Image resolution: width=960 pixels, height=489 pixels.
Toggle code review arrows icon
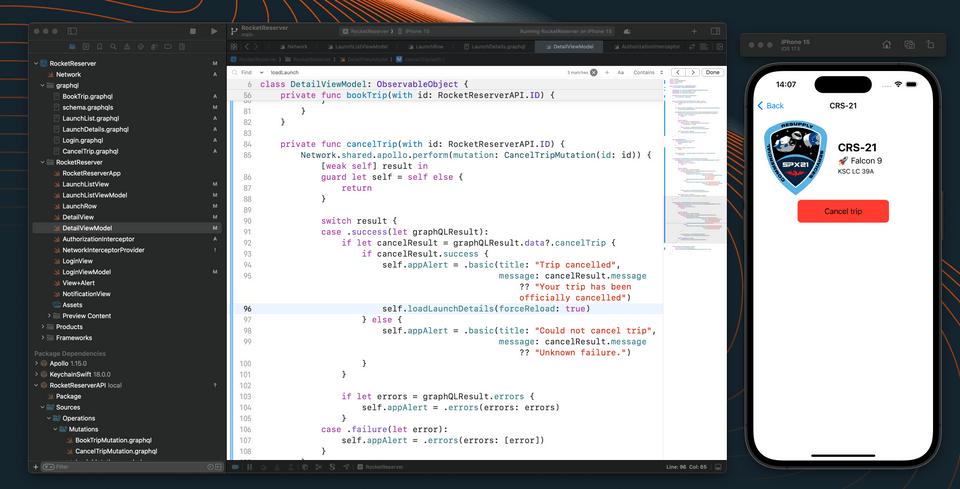pos(692,47)
